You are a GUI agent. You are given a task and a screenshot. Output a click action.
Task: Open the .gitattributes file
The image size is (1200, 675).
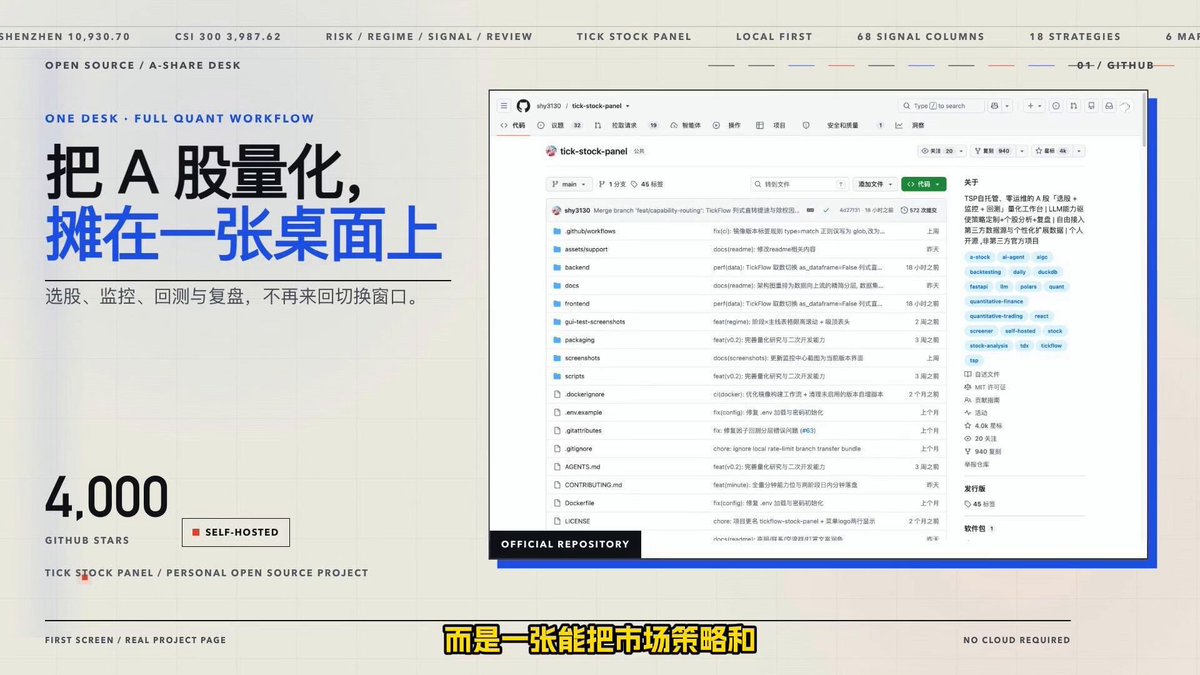point(583,430)
